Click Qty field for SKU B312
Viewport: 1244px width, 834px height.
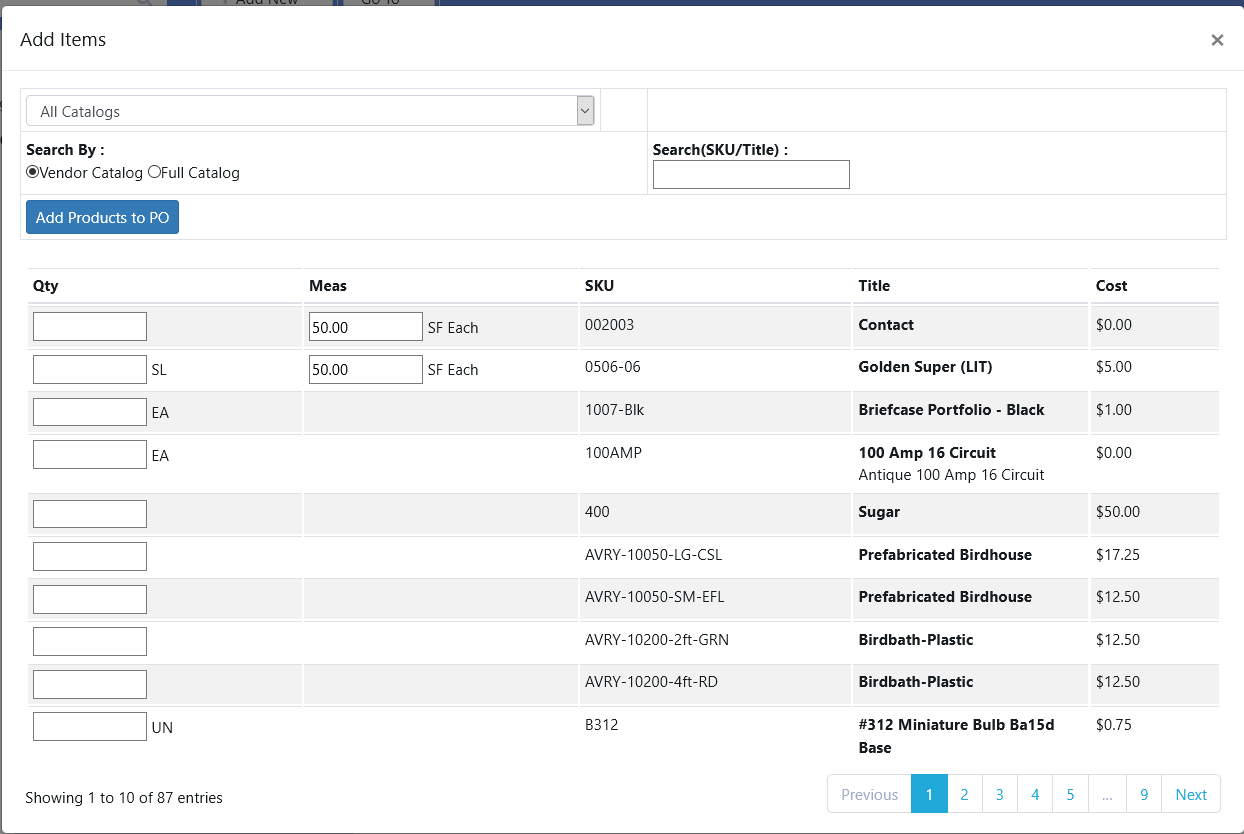tap(90, 727)
